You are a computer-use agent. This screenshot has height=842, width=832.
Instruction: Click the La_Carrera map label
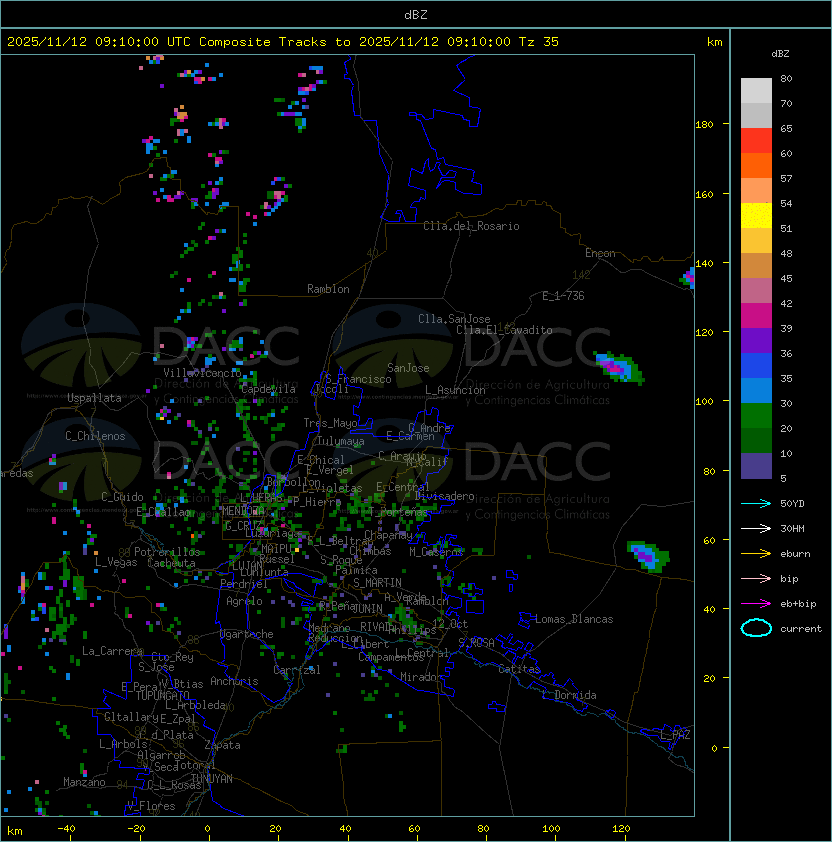coord(112,651)
